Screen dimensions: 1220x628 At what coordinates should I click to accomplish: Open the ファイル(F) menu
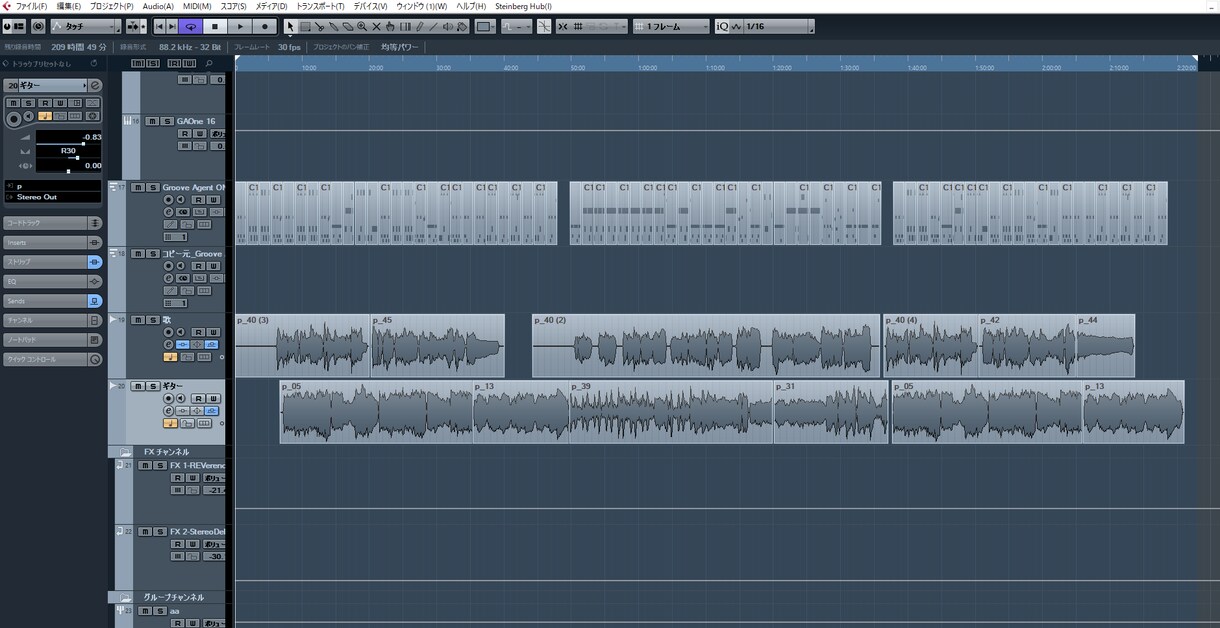(31, 6)
